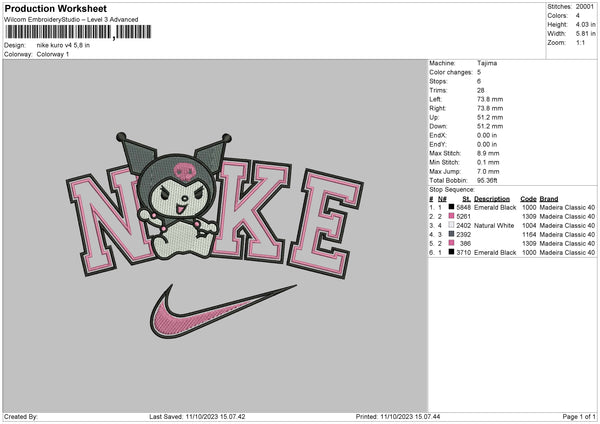600x424 pixels.
Task: Click 'Last Saved: 11/10/2023 15.07.42' in footer
Action: [197, 417]
